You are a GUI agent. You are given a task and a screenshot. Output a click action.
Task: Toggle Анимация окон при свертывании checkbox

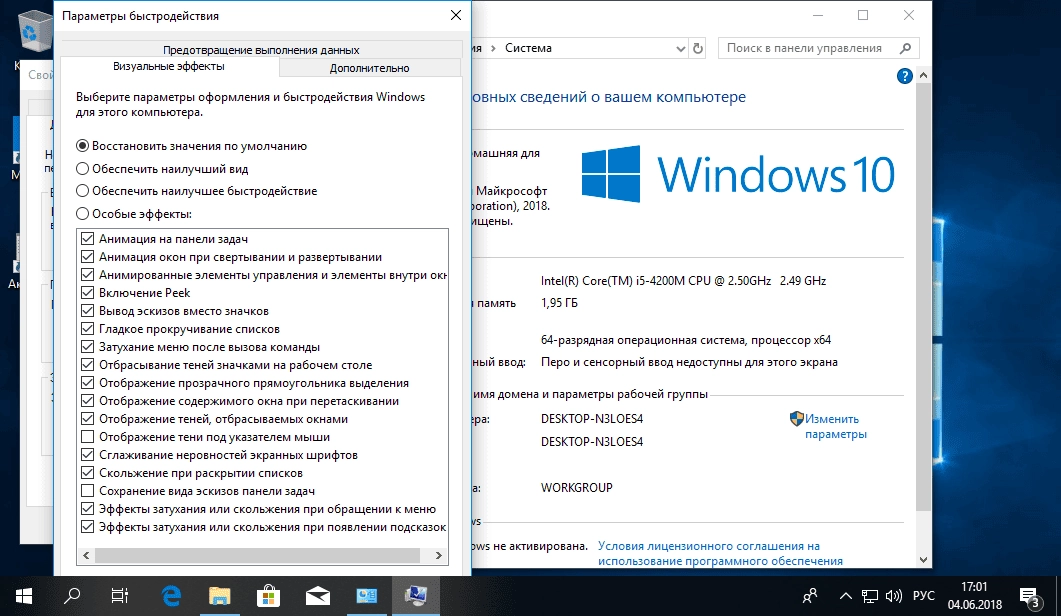tap(87, 257)
